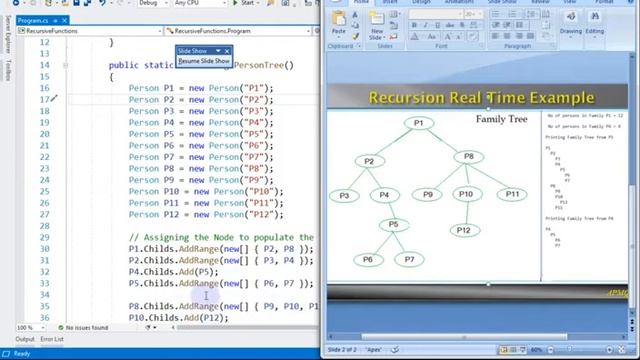640x360 pixels.
Task: Switch to the Slide Show ribbon tab
Action: tap(502, 2)
